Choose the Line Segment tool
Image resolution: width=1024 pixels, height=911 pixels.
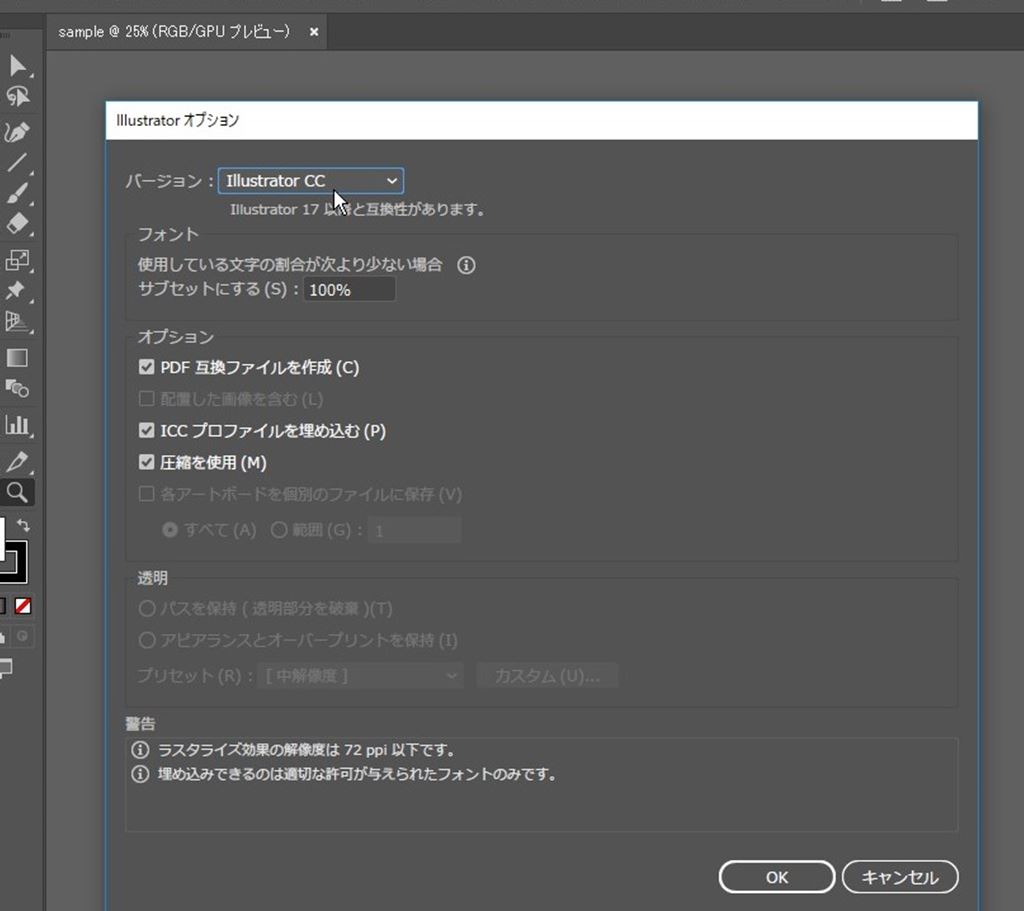[x=16, y=163]
